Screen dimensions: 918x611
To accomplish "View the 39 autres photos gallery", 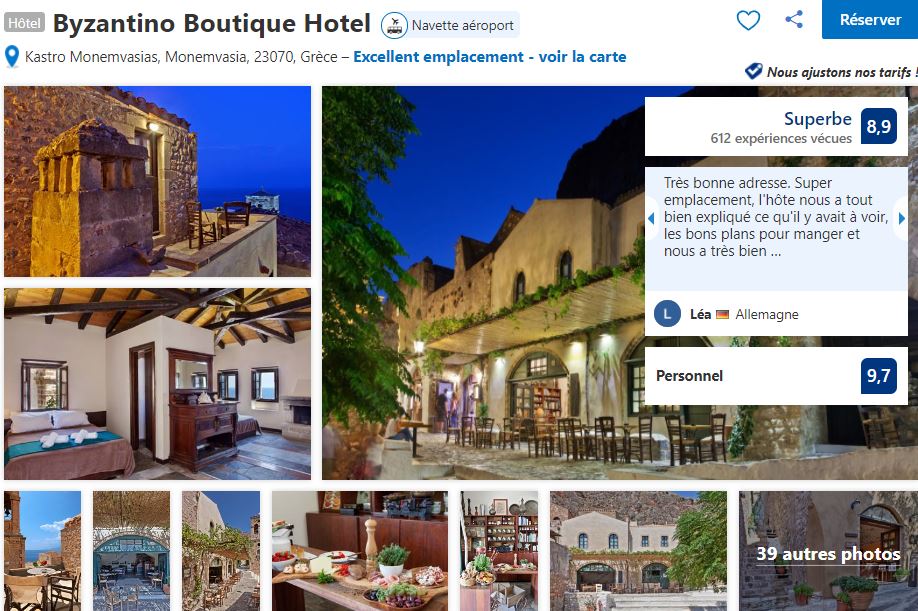I will click(828, 551).
